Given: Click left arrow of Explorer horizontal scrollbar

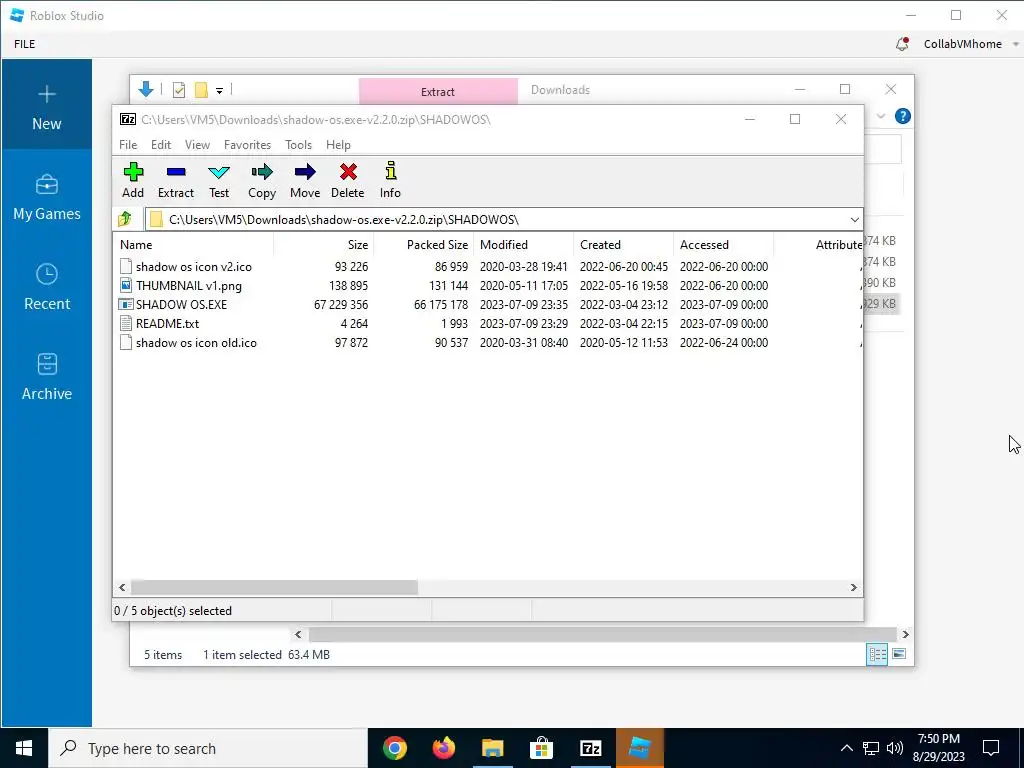Looking at the screenshot, I should [298, 634].
